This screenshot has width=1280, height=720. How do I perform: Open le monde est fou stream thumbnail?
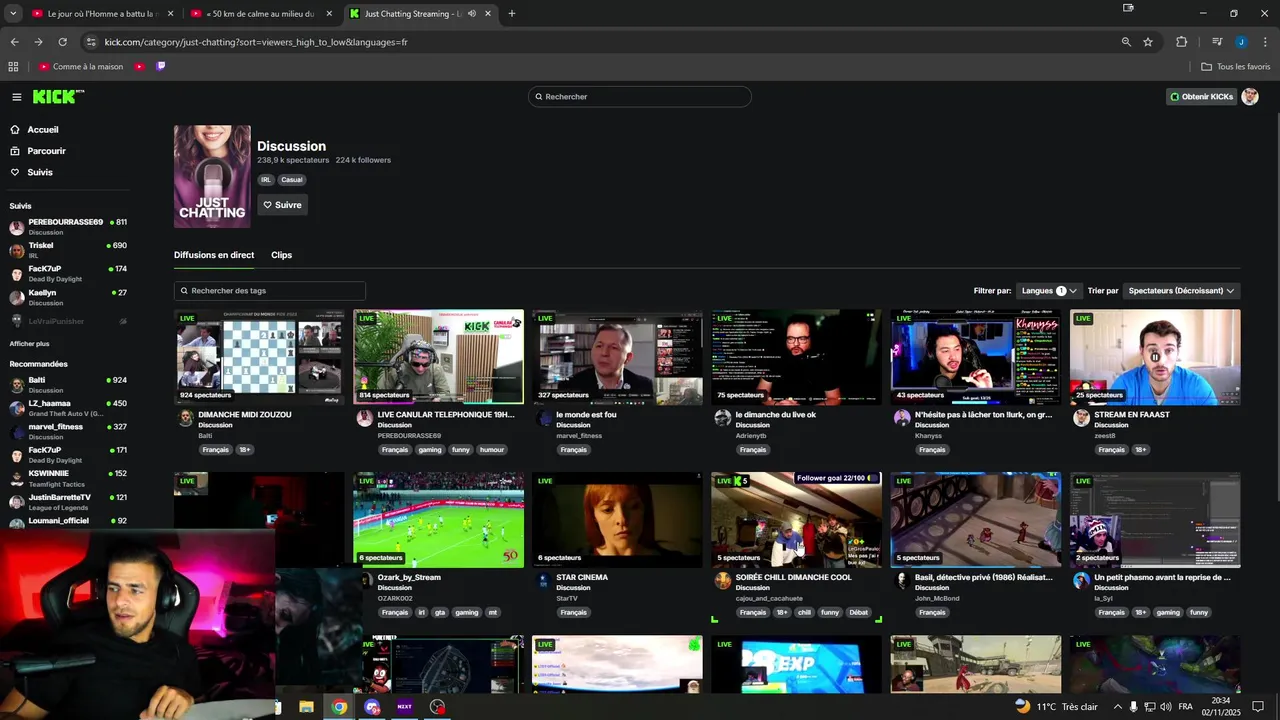point(617,357)
